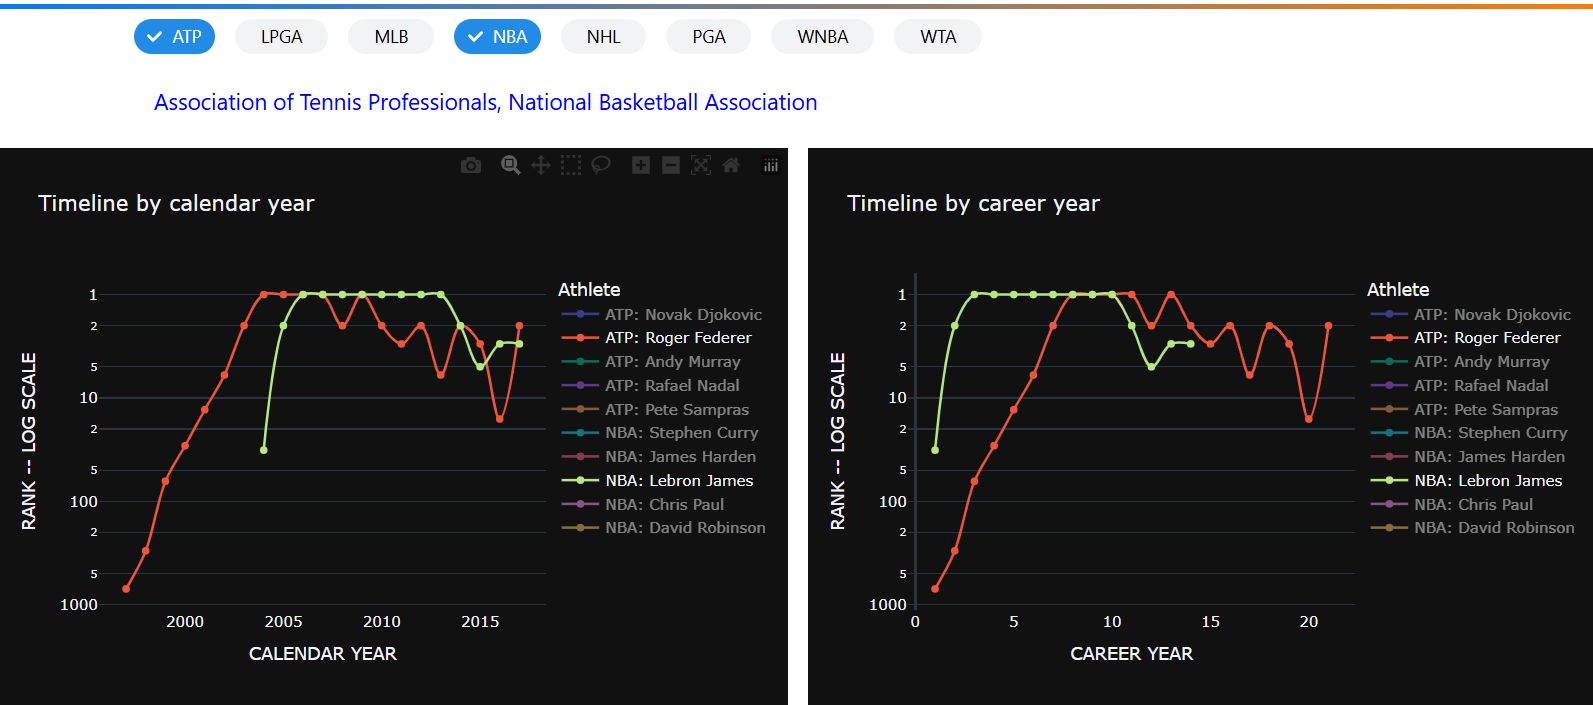Screen dimensions: 1593x705
Task: Click Athlete legend title in calendar chart
Action: 589,290
